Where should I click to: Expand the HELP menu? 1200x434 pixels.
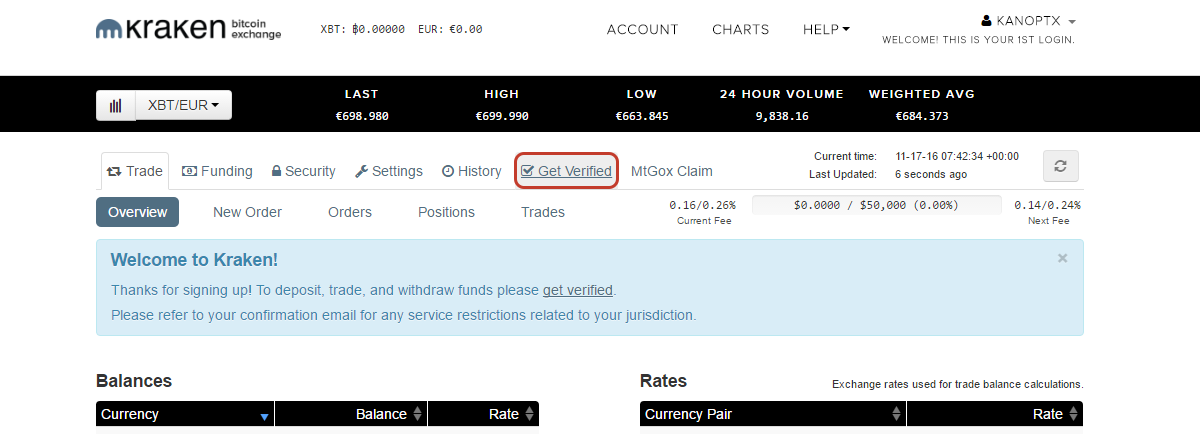coord(826,29)
